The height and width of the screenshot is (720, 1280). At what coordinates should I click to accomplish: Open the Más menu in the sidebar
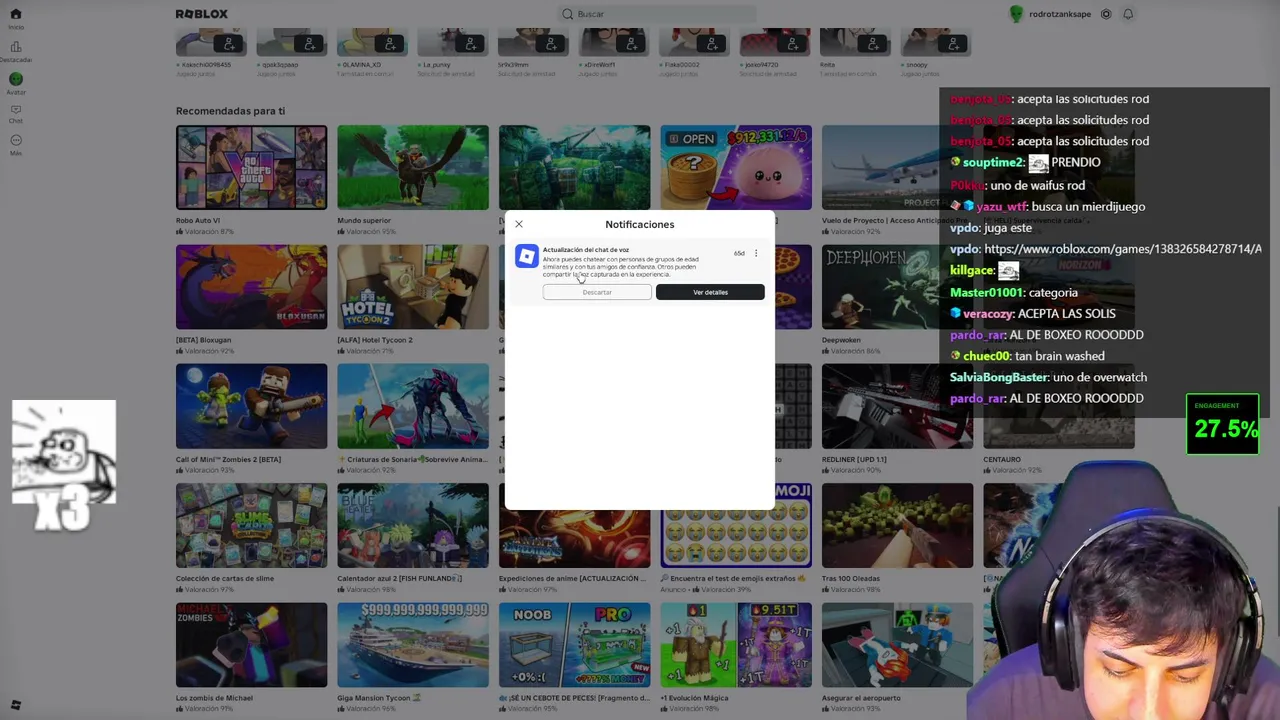coord(16,144)
